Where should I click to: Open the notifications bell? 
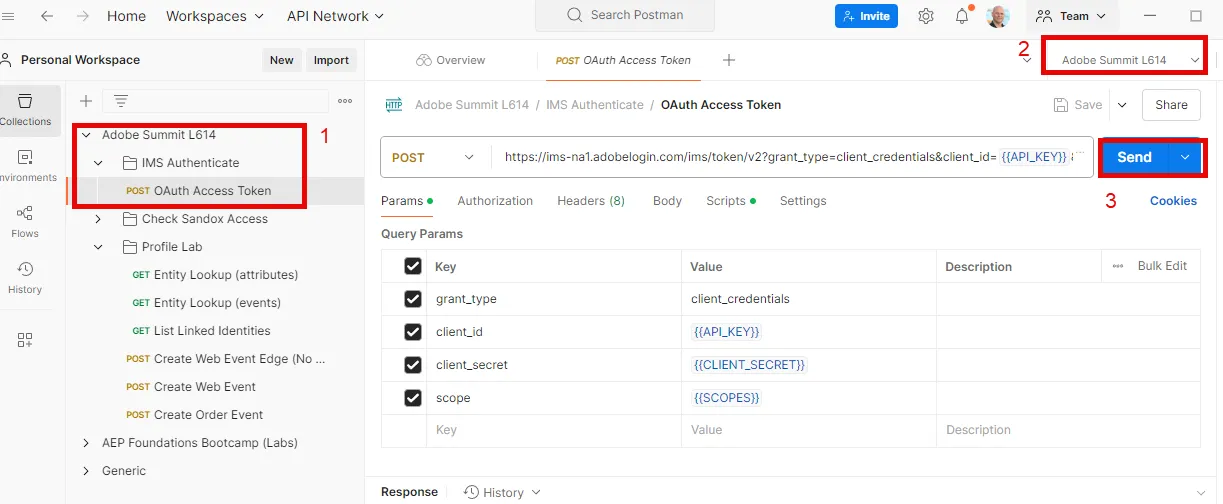point(962,16)
